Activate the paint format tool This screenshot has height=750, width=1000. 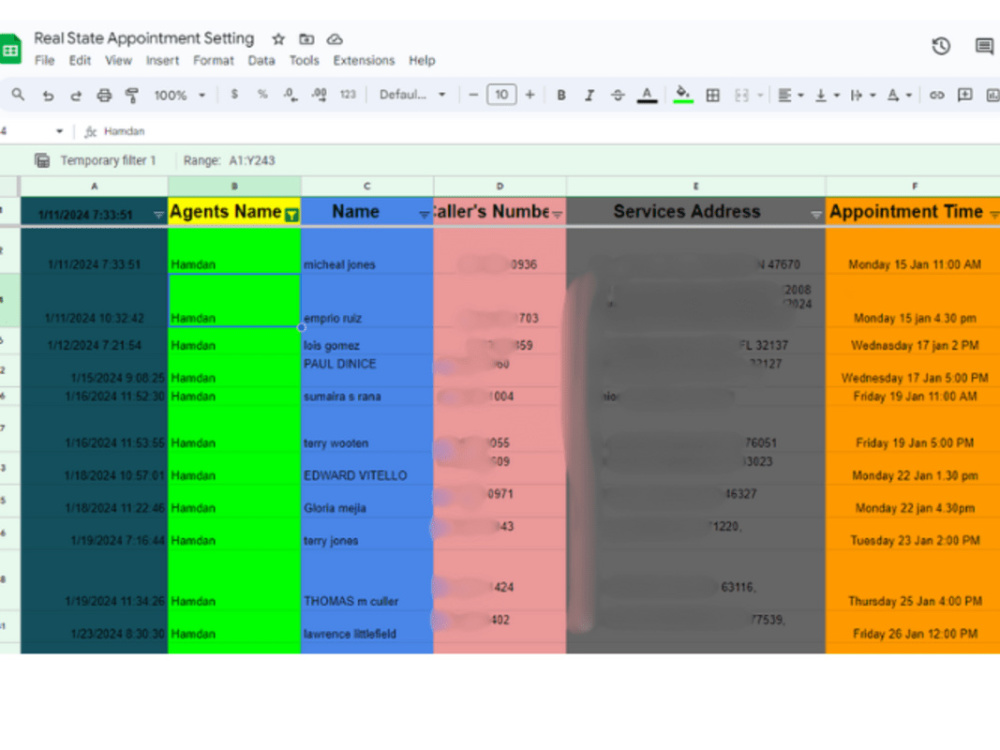(x=132, y=96)
